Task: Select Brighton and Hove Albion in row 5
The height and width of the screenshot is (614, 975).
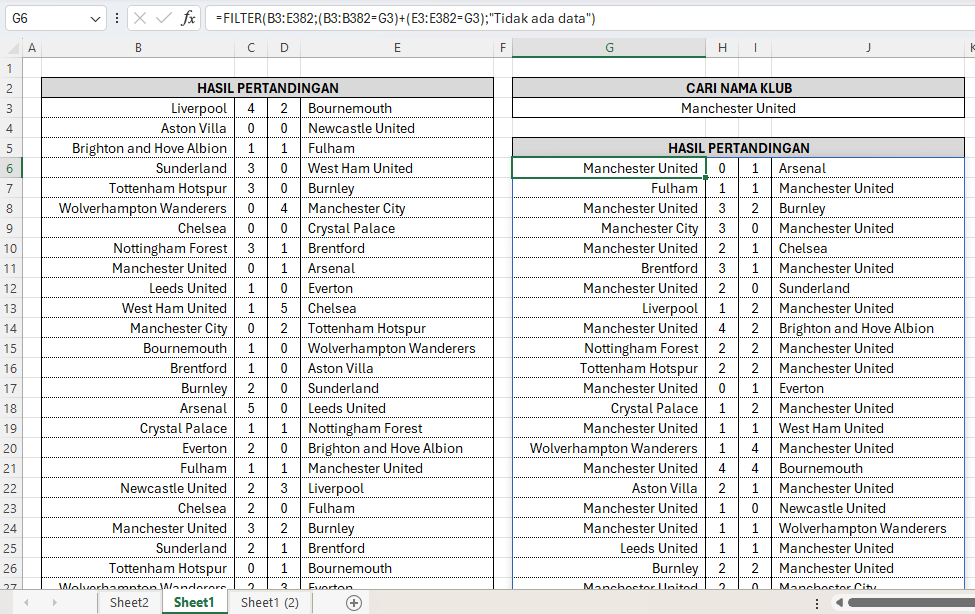Action: pyautogui.click(x=138, y=148)
